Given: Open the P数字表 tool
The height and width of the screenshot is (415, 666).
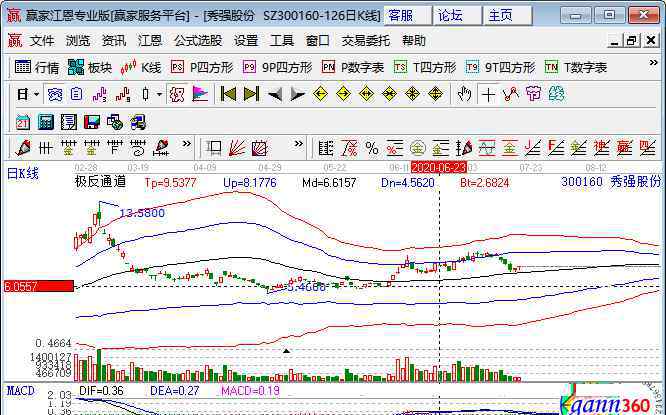Looking at the screenshot, I should tap(353, 67).
